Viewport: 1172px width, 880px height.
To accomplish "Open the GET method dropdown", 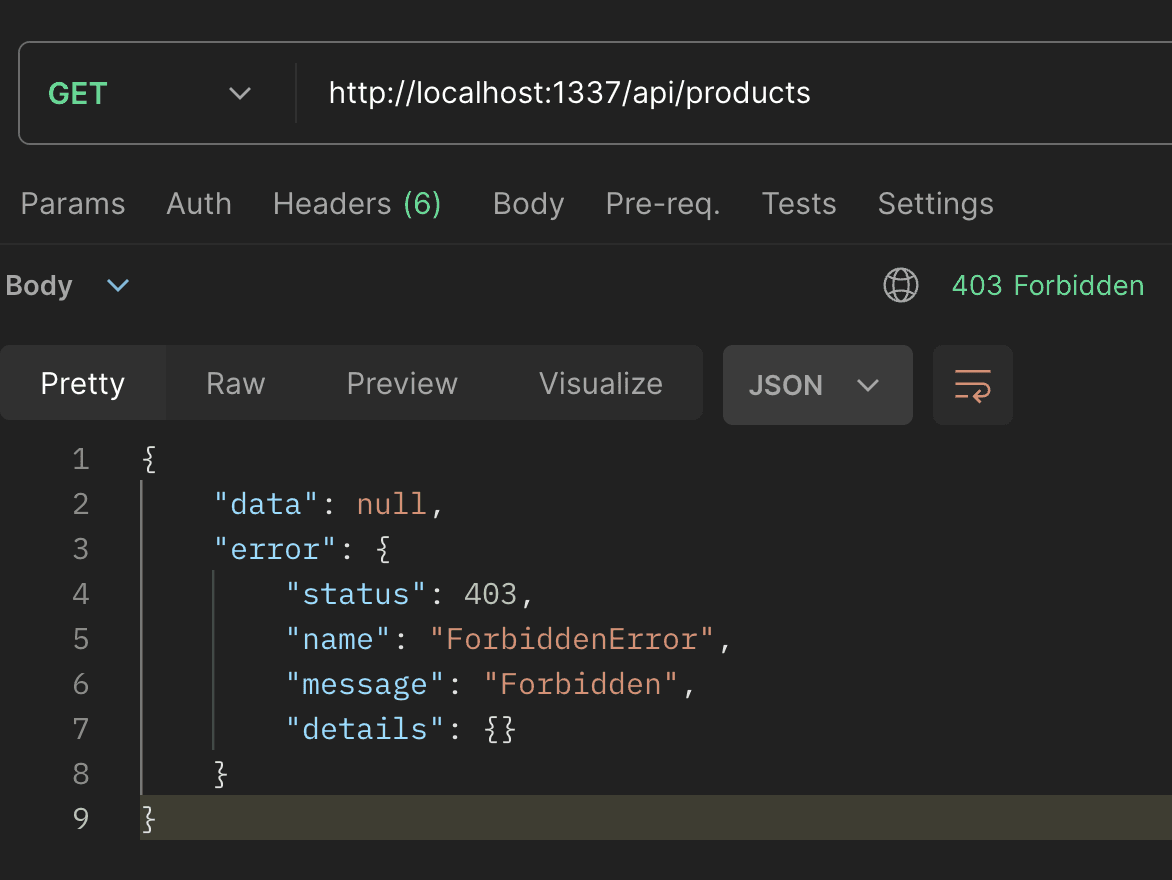I will [x=149, y=93].
